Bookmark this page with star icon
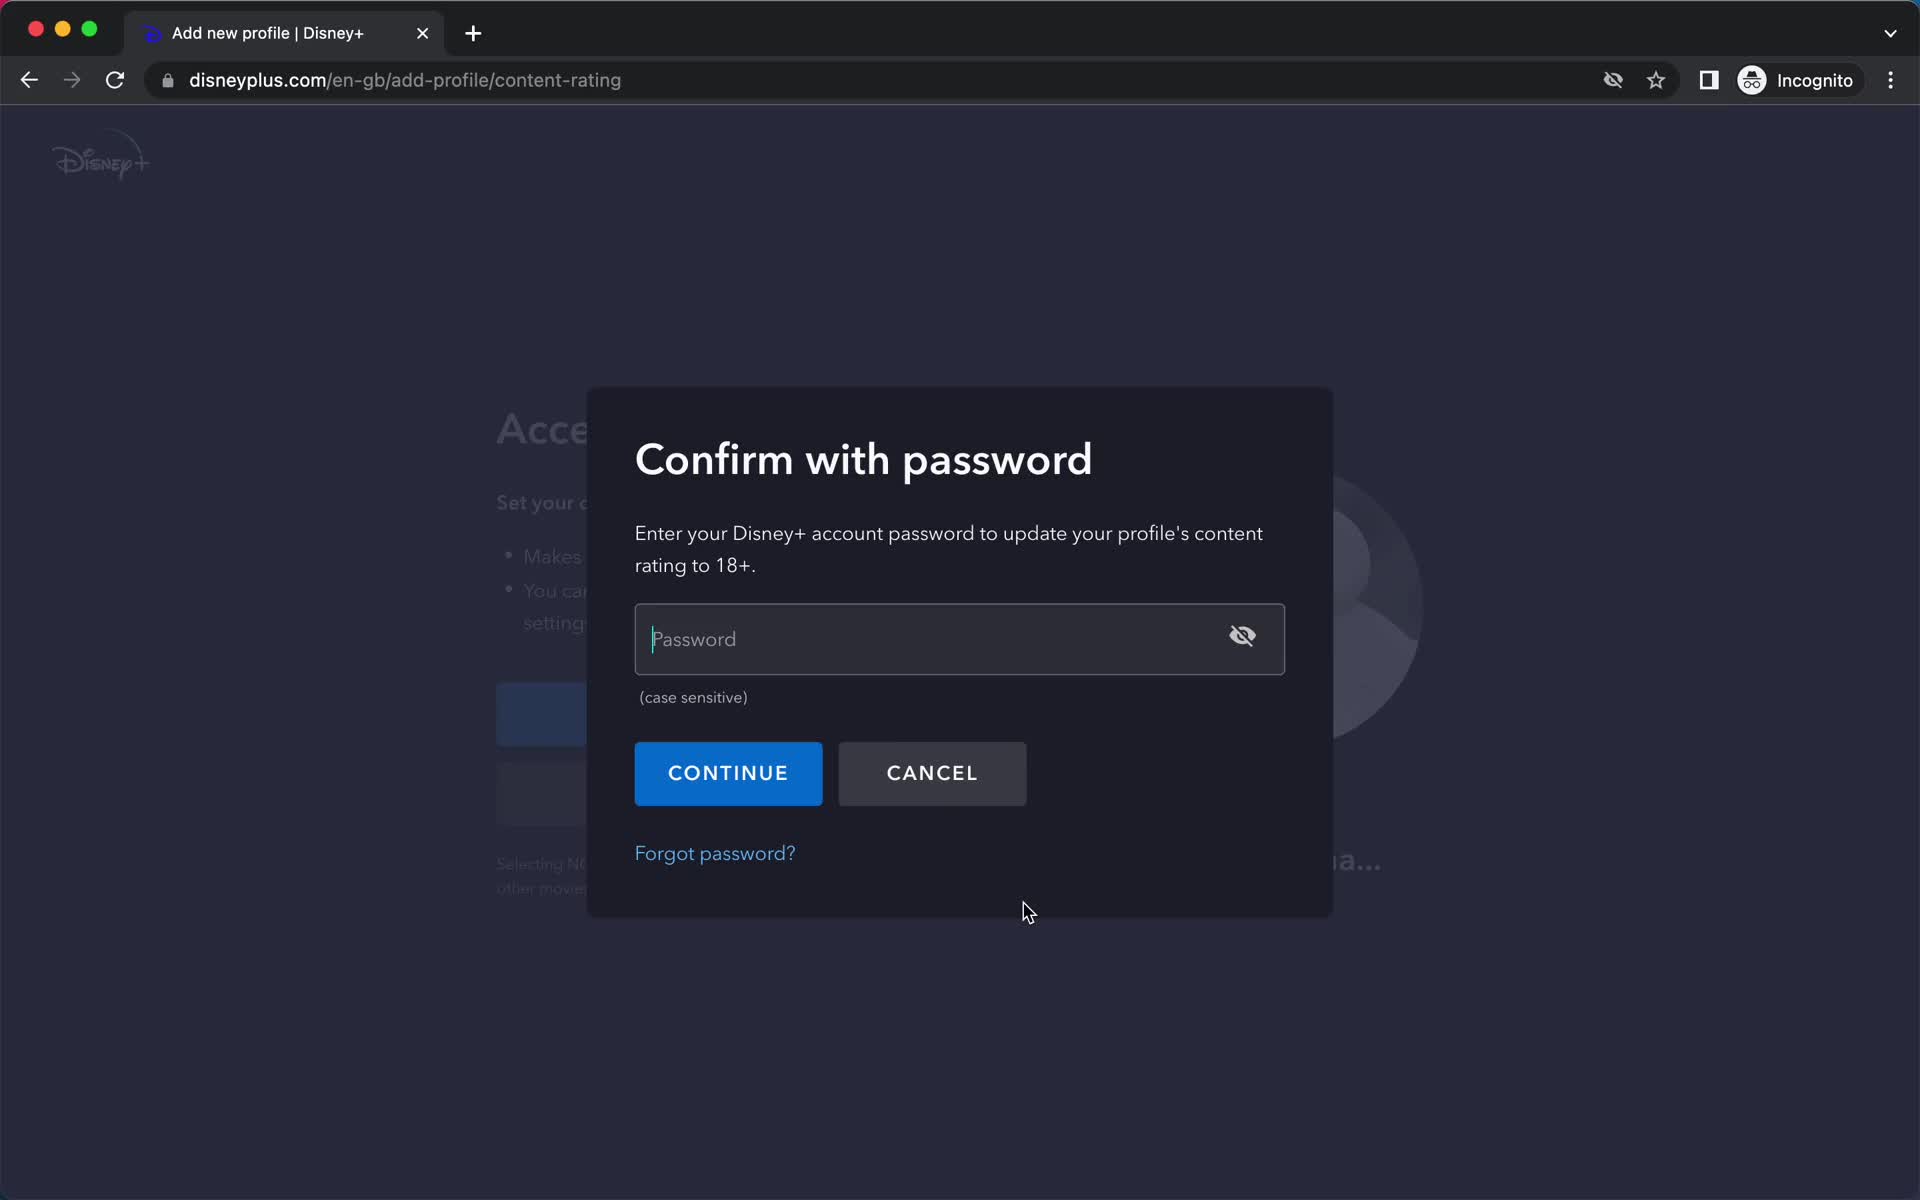 1656,80
